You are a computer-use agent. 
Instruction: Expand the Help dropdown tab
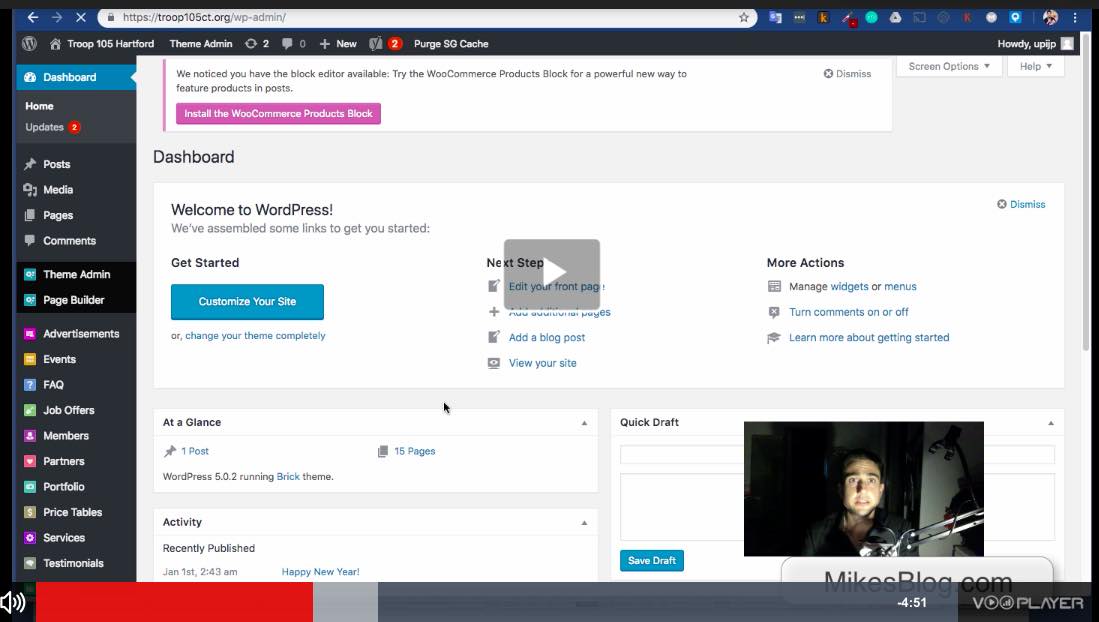click(1035, 66)
